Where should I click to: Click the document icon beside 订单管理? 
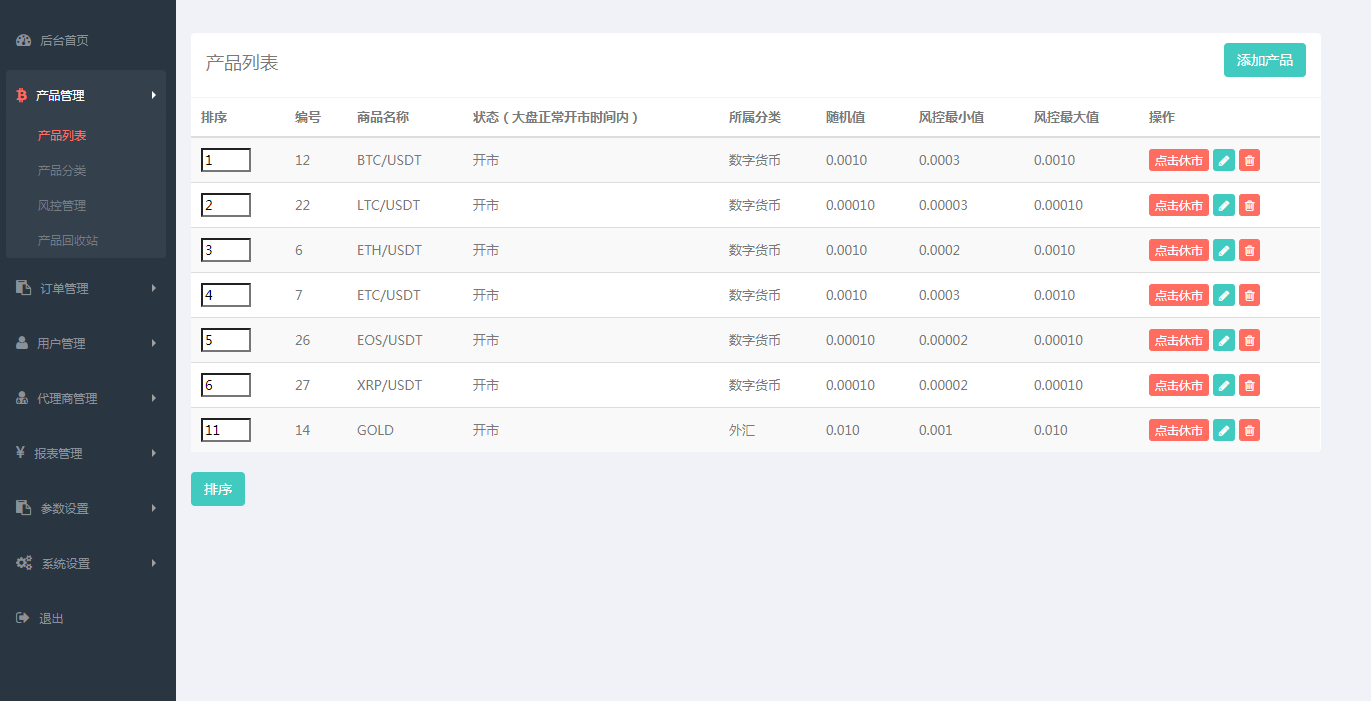23,288
